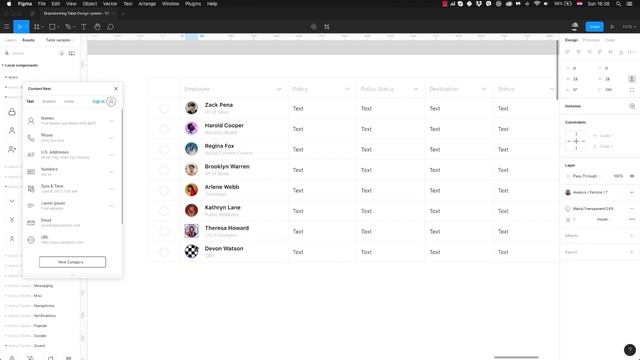Select the Hand tool
This screenshot has width=640, height=360.
coord(97,27)
